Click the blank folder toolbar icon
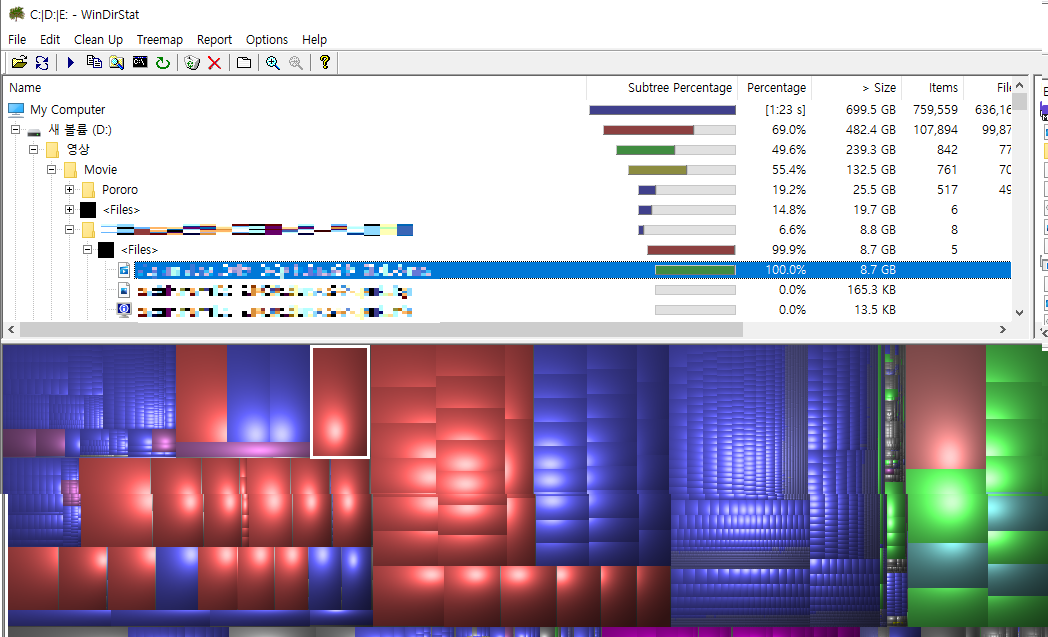Image resolution: width=1048 pixels, height=637 pixels. 244,62
